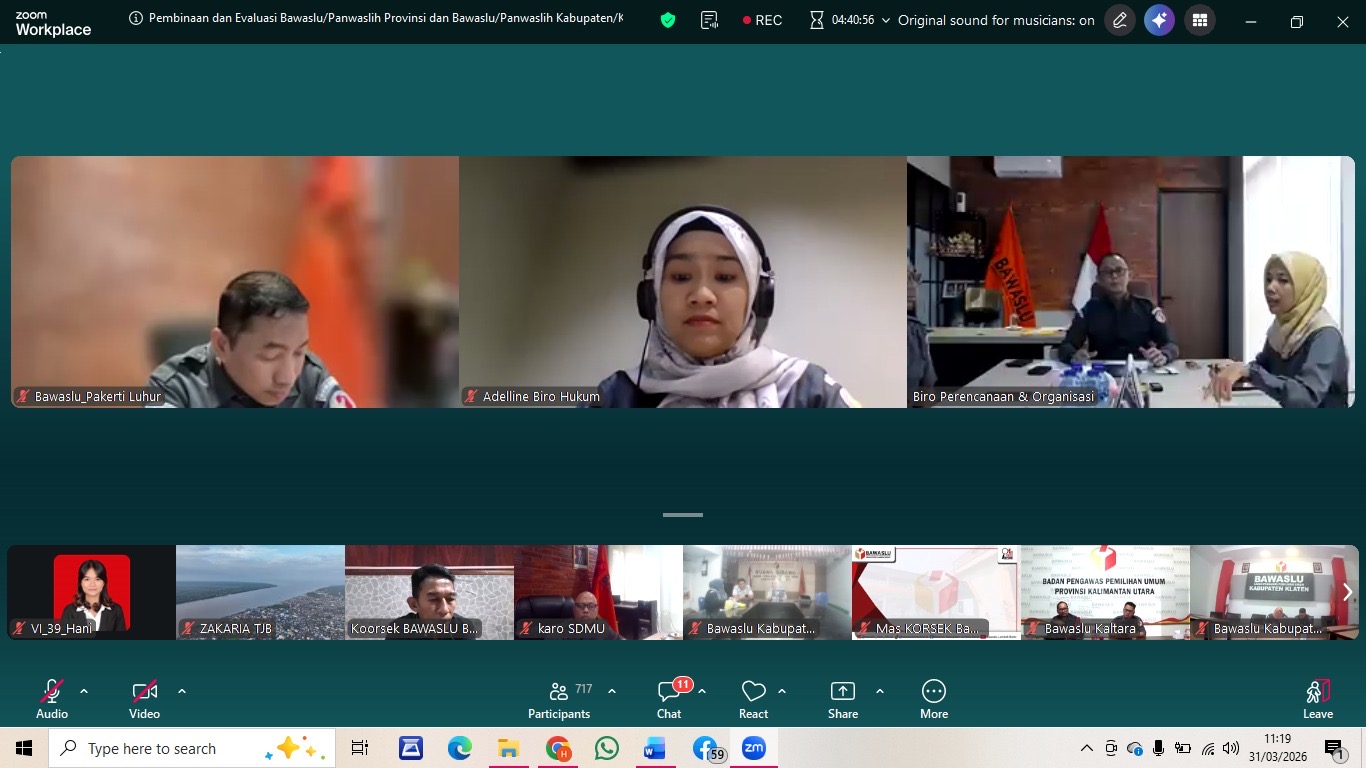Click the green encryption shield icon

click(x=668, y=20)
